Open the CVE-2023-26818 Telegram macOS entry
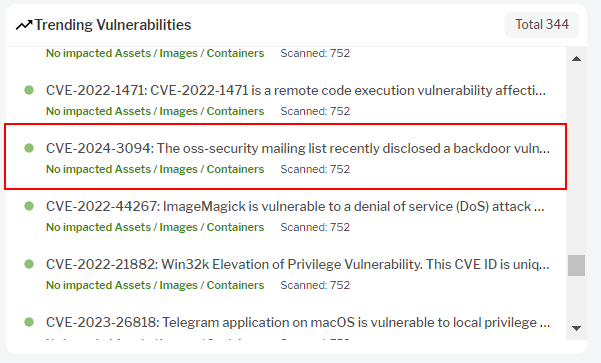This screenshot has width=601, height=363. 298,323
